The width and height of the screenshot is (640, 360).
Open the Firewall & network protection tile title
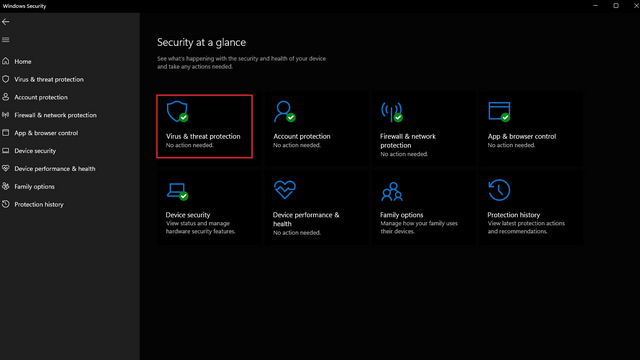coord(408,141)
